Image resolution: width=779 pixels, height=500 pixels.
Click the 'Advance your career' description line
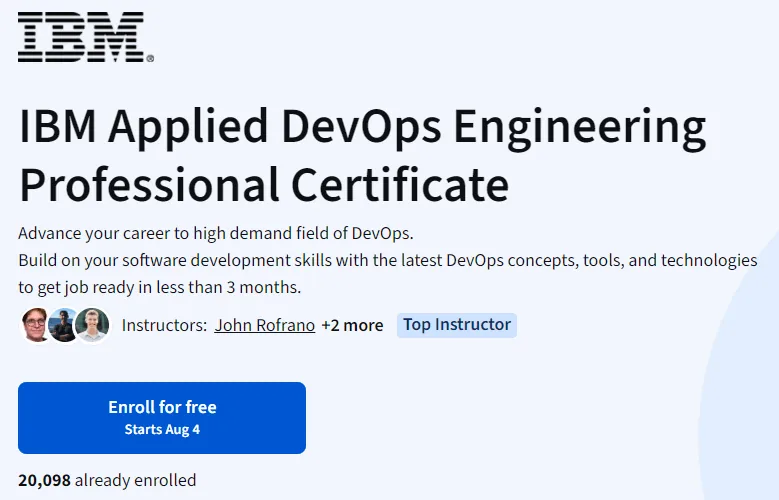point(216,233)
